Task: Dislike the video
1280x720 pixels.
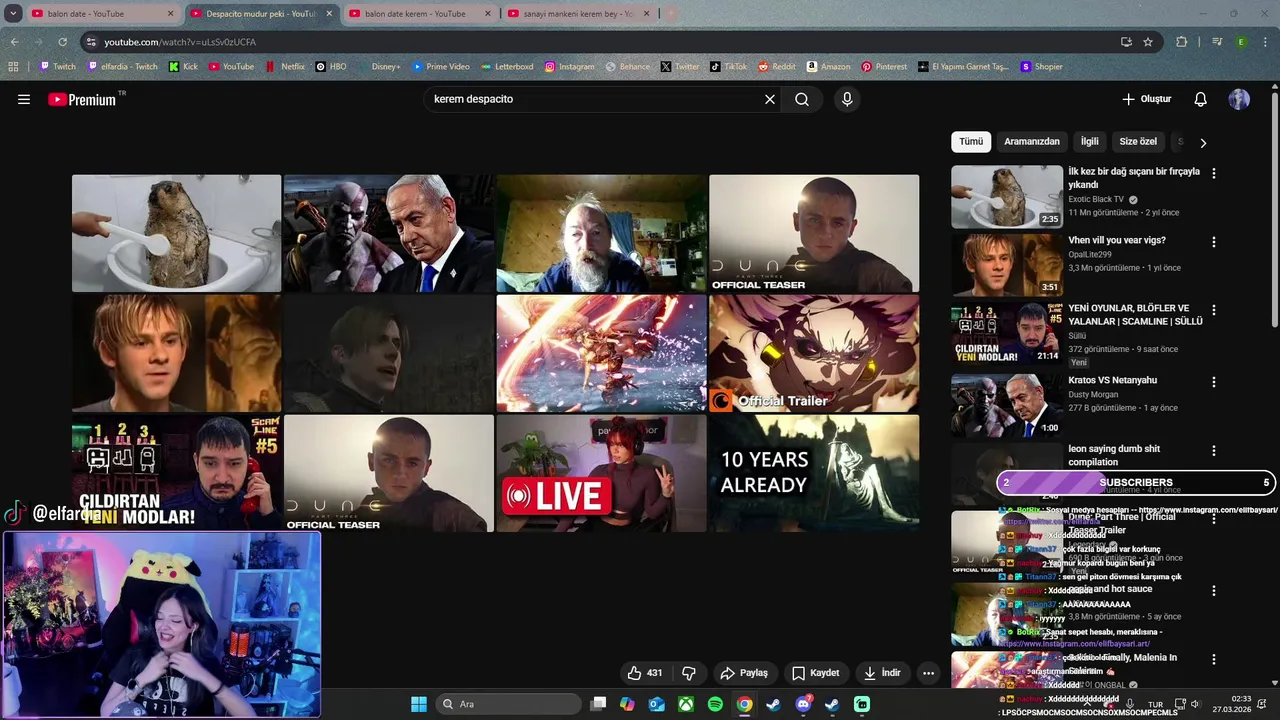Action: pos(689,673)
